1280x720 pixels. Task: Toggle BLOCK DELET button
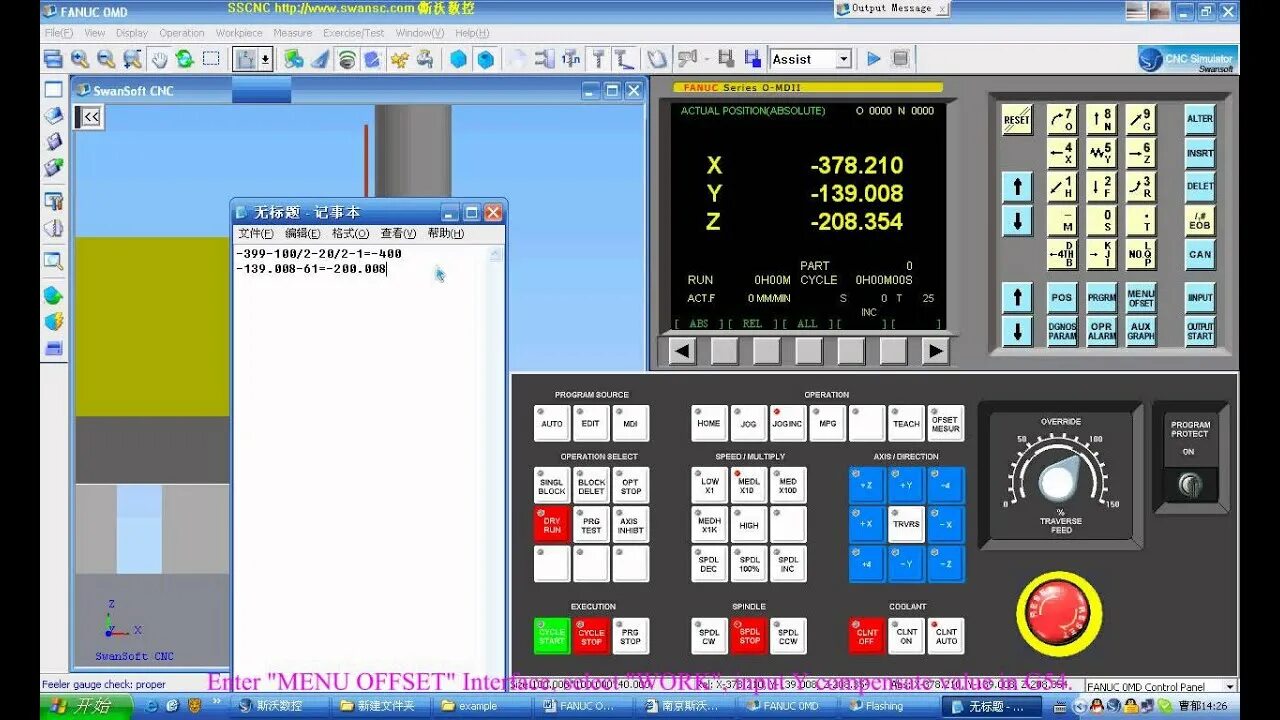tap(591, 486)
